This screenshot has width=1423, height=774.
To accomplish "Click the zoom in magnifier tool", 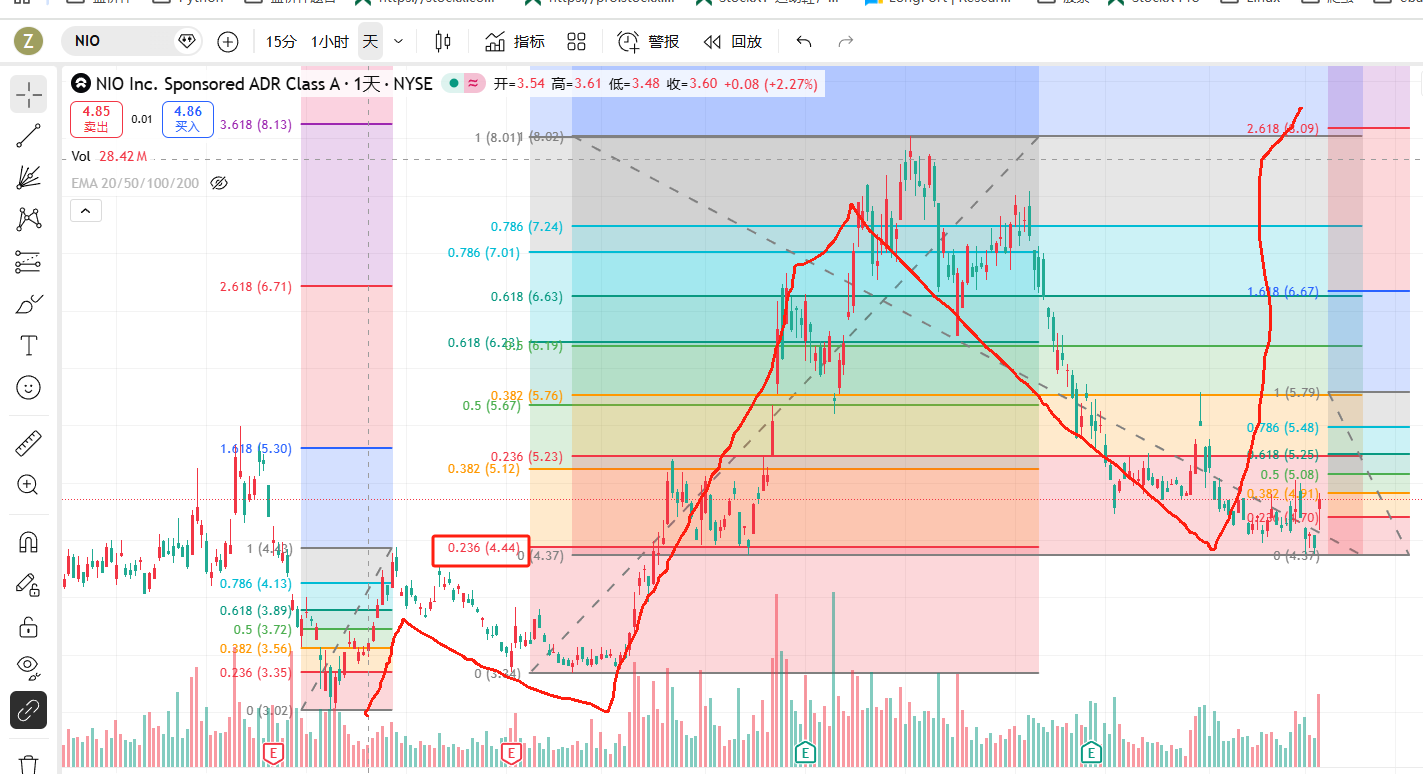I will (29, 485).
